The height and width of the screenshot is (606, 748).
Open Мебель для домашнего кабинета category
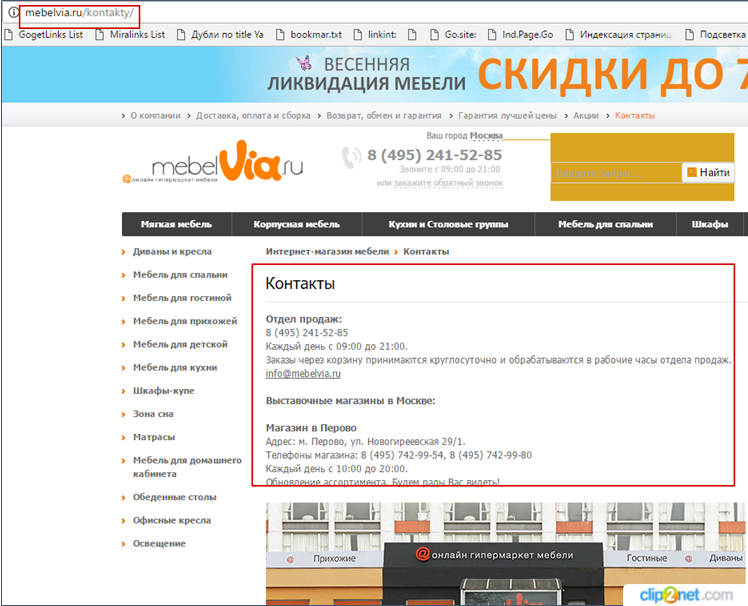click(x=187, y=467)
